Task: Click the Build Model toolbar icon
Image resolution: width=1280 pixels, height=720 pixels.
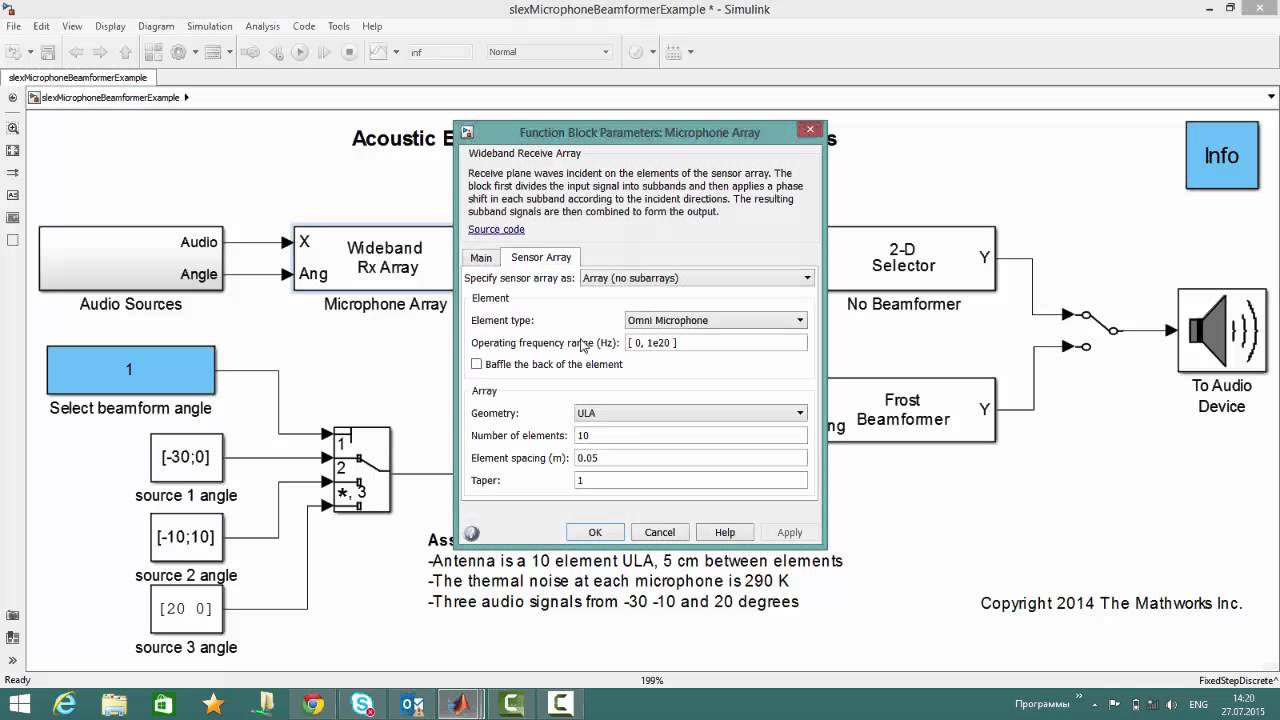Action: pyautogui.click(x=673, y=52)
